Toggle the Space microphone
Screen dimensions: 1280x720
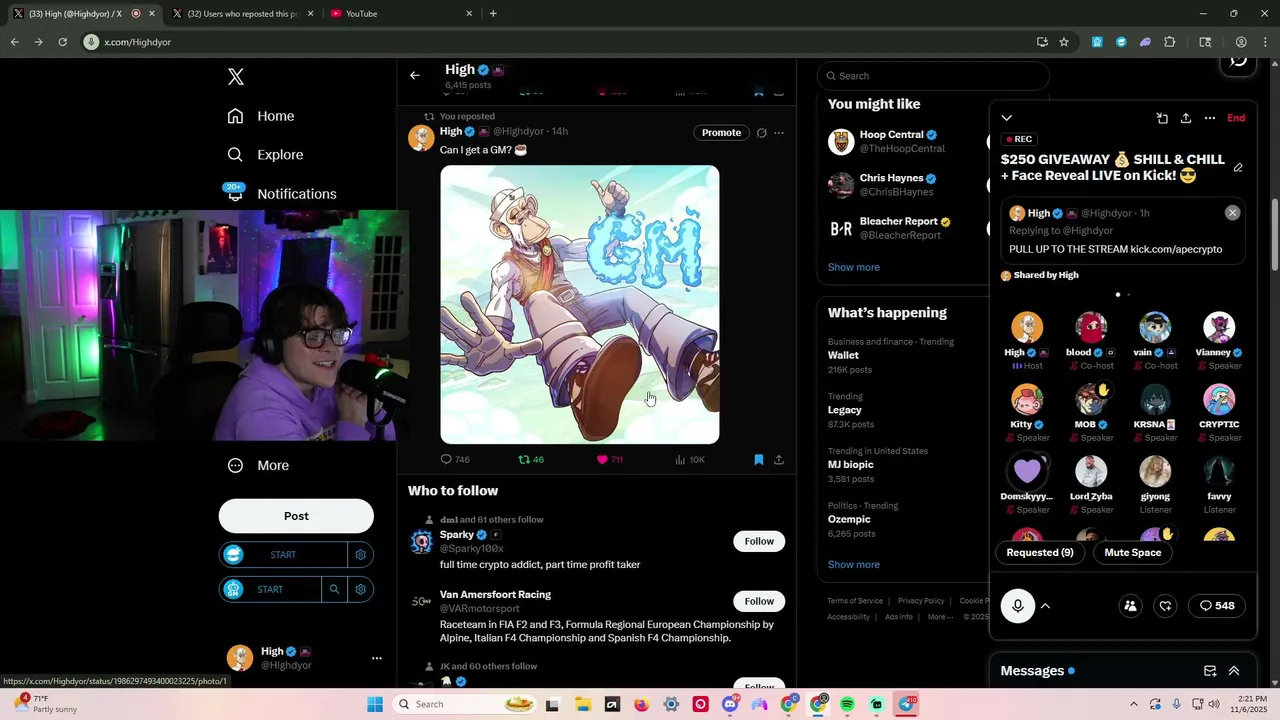click(1018, 606)
